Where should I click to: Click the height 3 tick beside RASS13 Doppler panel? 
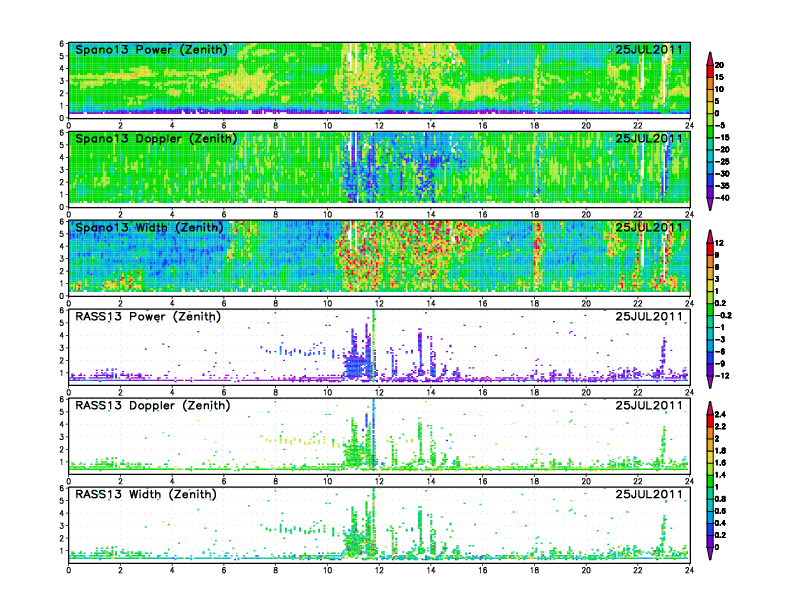62,437
